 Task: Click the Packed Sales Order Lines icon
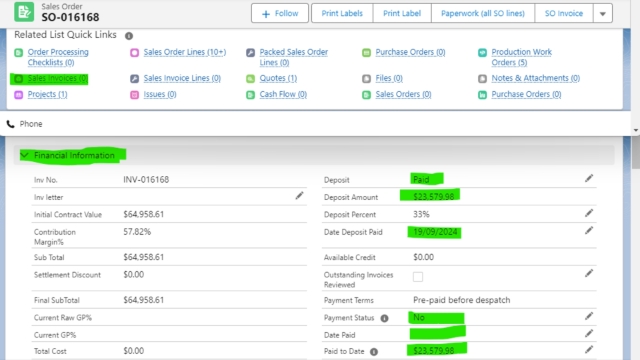click(x=251, y=52)
